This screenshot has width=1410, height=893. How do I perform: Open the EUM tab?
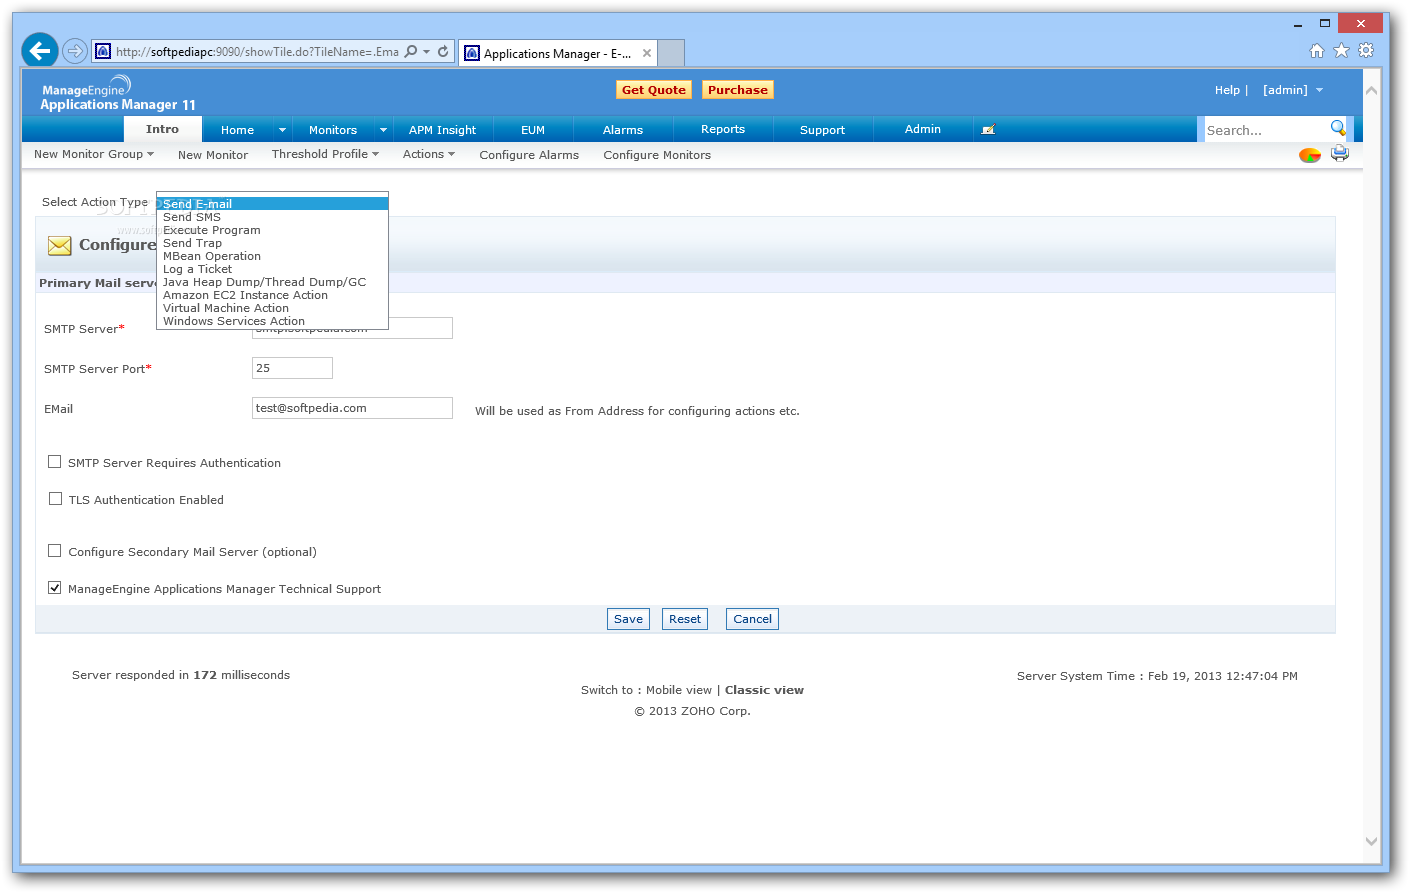pos(533,130)
